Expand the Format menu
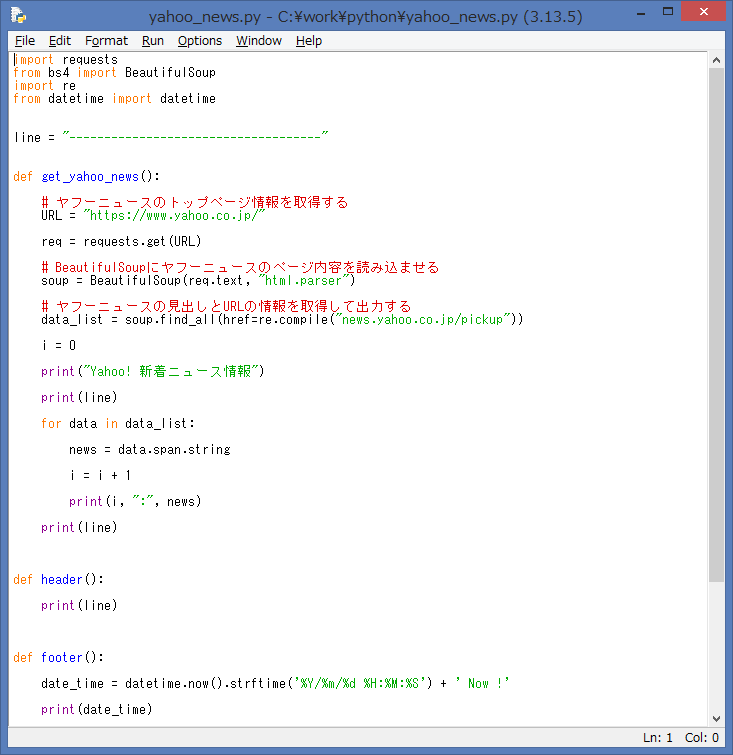The width and height of the screenshot is (733, 755). (106, 40)
